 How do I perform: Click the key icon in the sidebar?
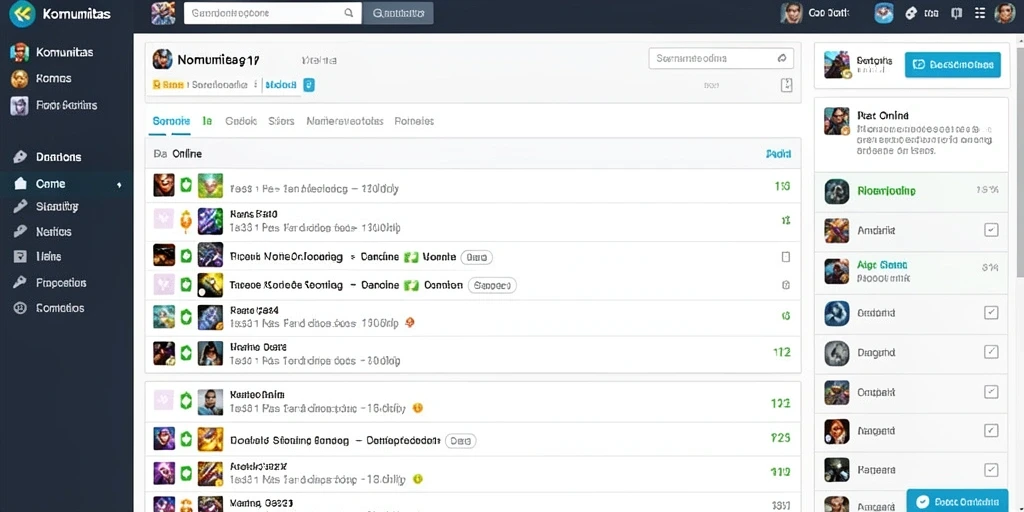click(20, 282)
